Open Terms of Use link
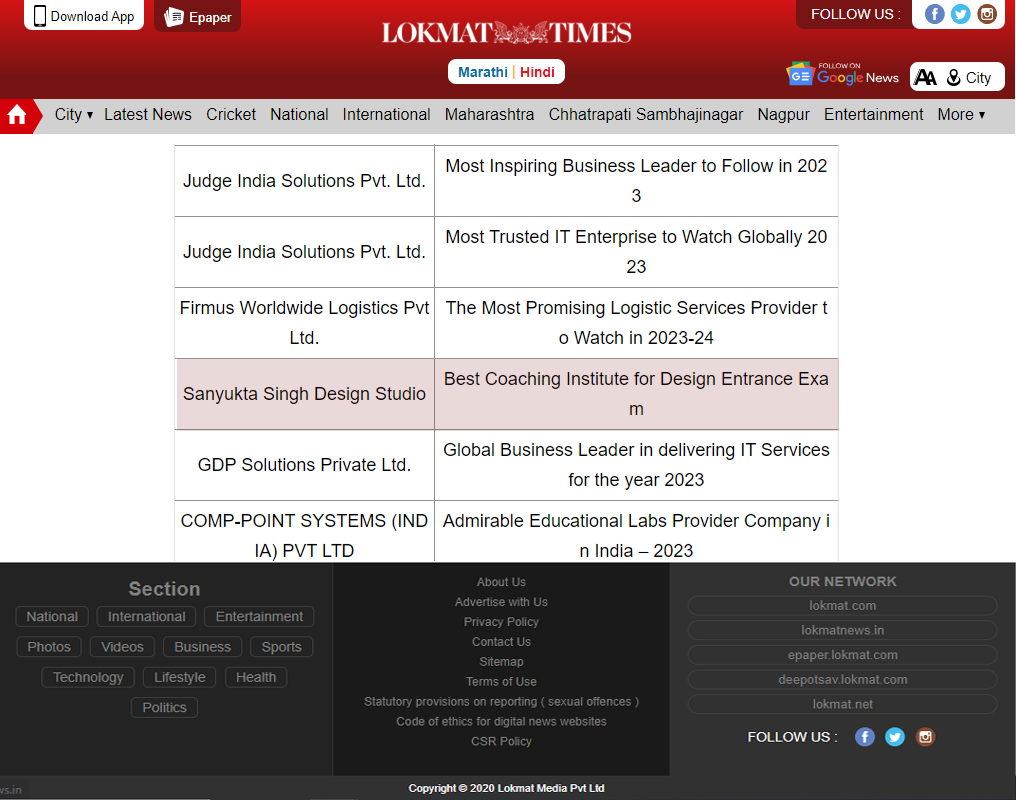 click(x=502, y=681)
